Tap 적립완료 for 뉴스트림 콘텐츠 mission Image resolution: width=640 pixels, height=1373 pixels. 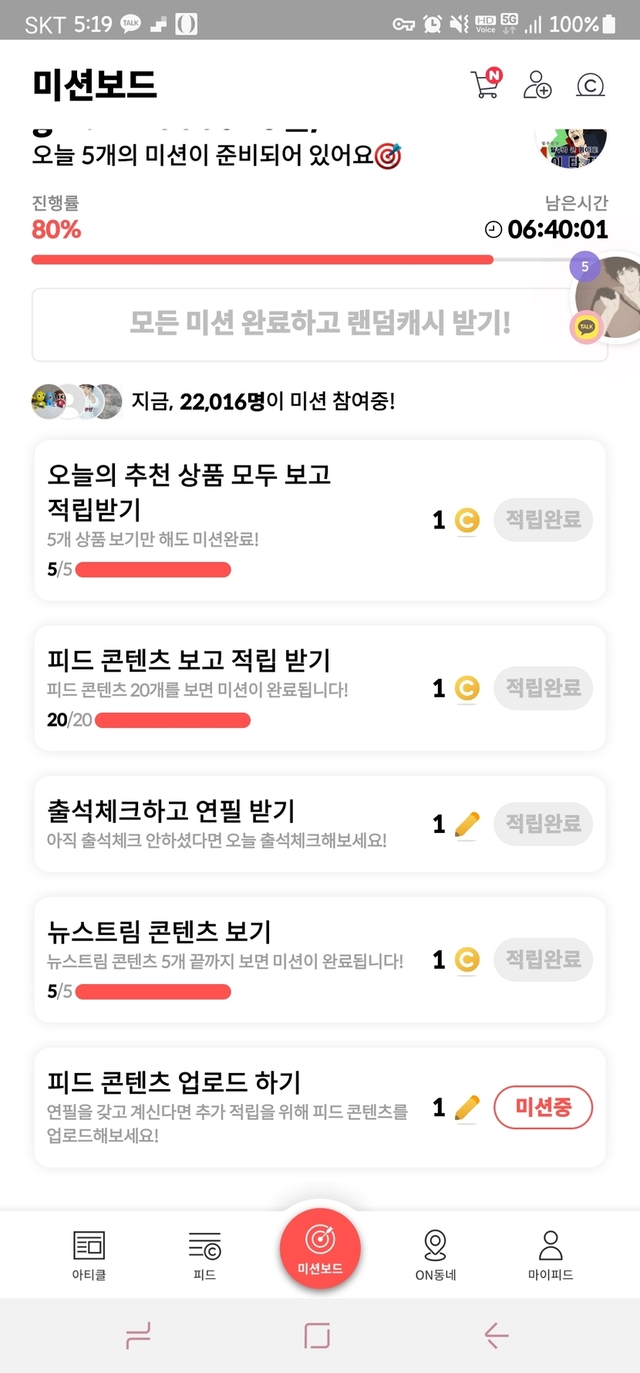543,960
